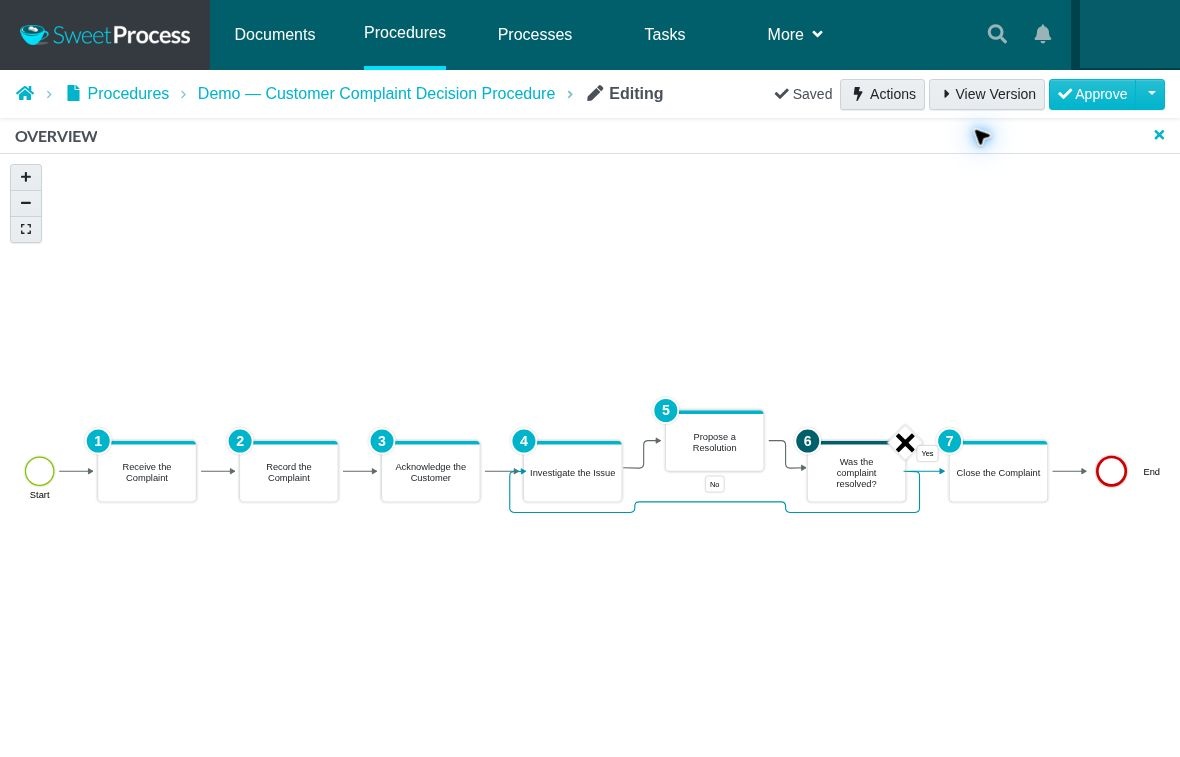Select Record the Complaint step box

[289, 472]
